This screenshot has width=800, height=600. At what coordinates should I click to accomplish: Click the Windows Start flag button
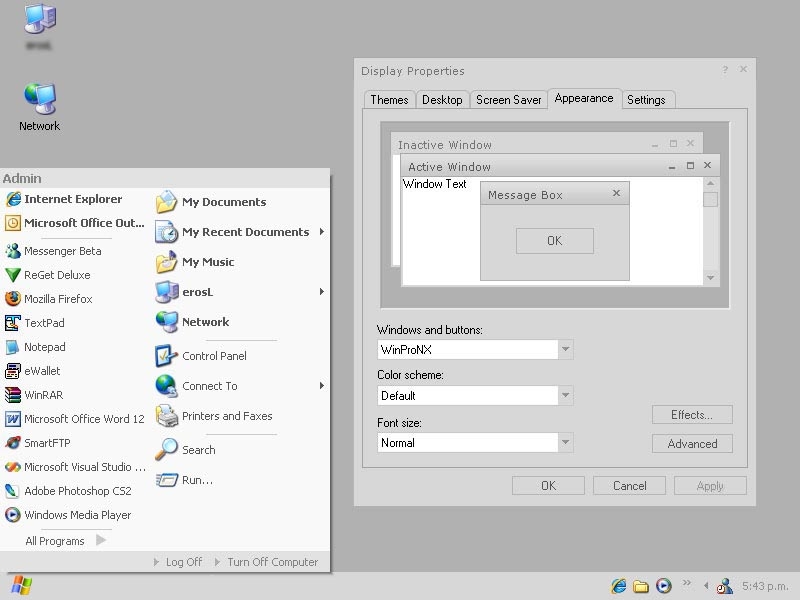pos(21,586)
